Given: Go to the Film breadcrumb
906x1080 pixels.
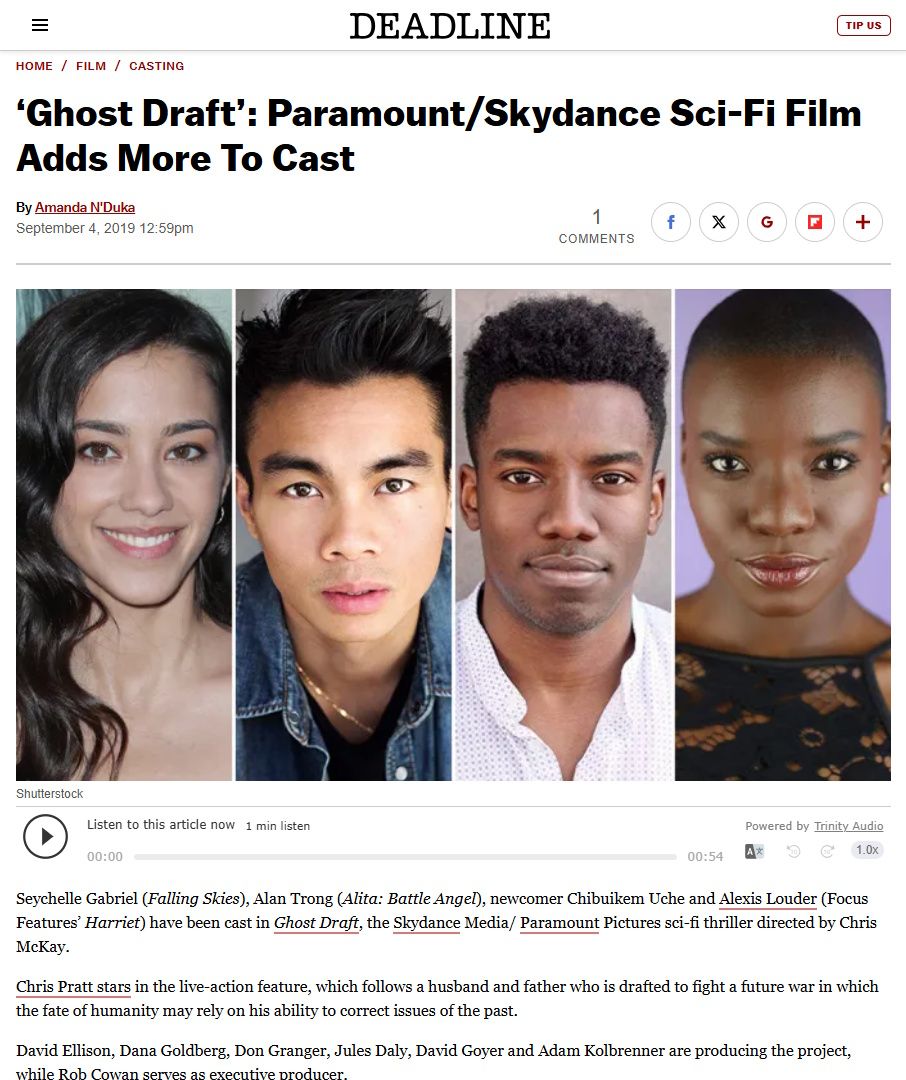Looking at the screenshot, I should coord(91,66).
